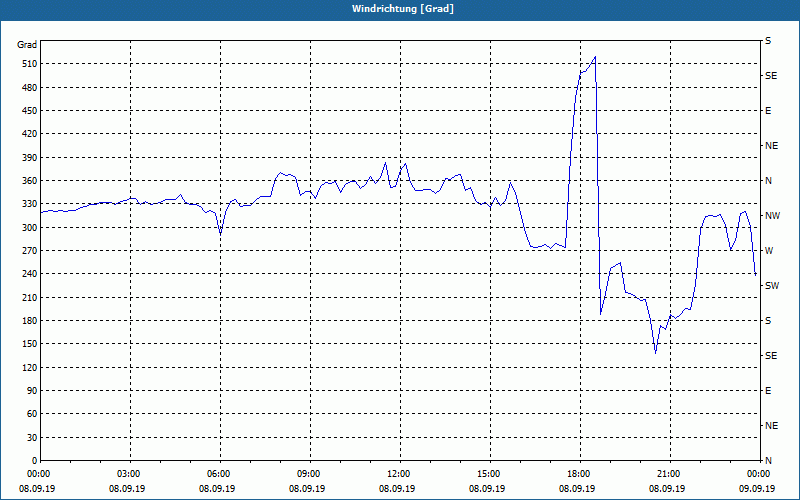Select the "300" y-axis value

[x=29, y=228]
